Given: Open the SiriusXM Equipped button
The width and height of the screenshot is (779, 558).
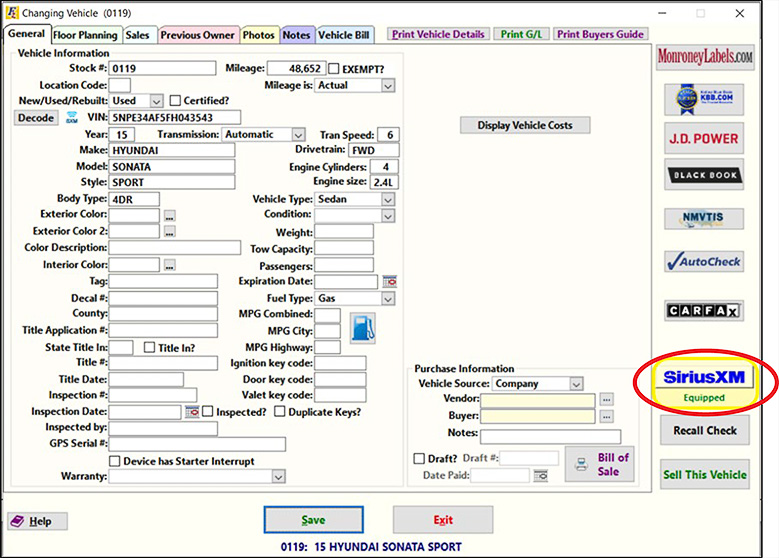Looking at the screenshot, I should pyautogui.click(x=704, y=385).
